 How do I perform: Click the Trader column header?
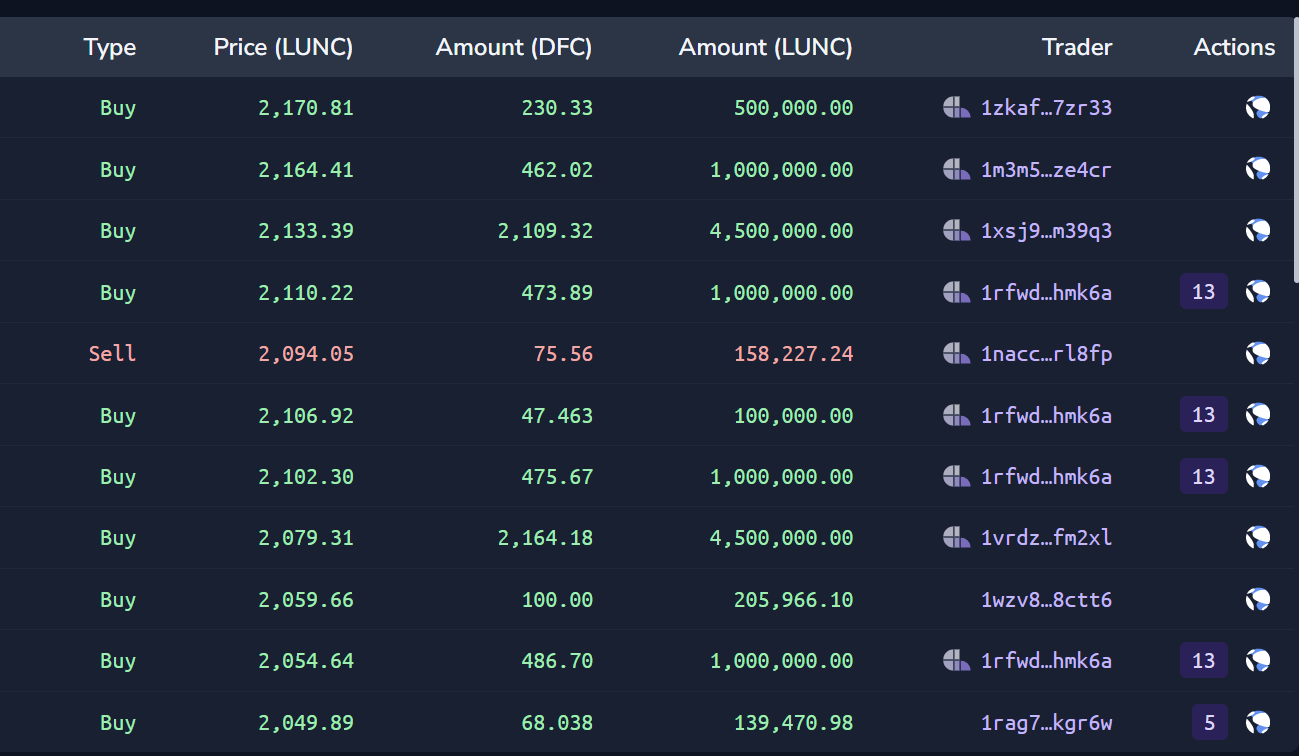point(1076,47)
